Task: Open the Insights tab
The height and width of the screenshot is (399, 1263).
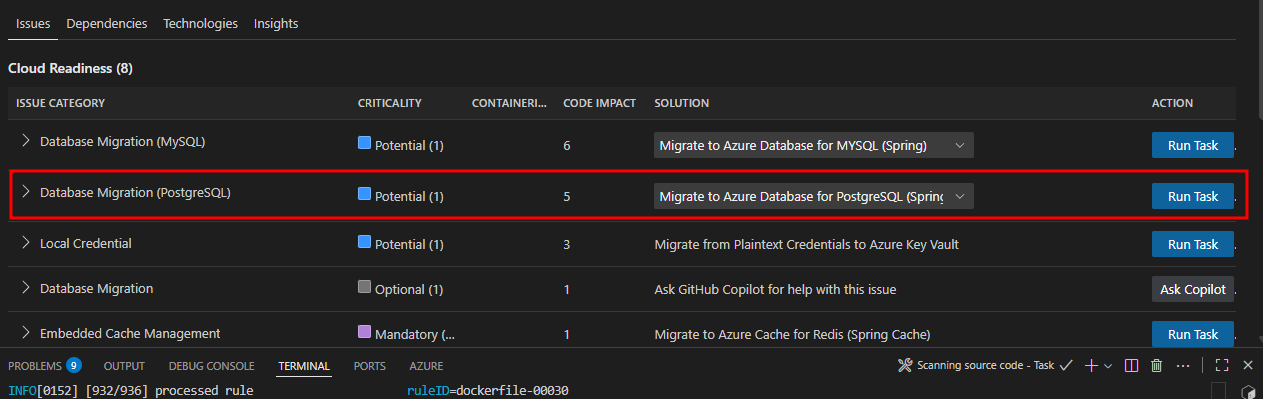Action: 276,23
